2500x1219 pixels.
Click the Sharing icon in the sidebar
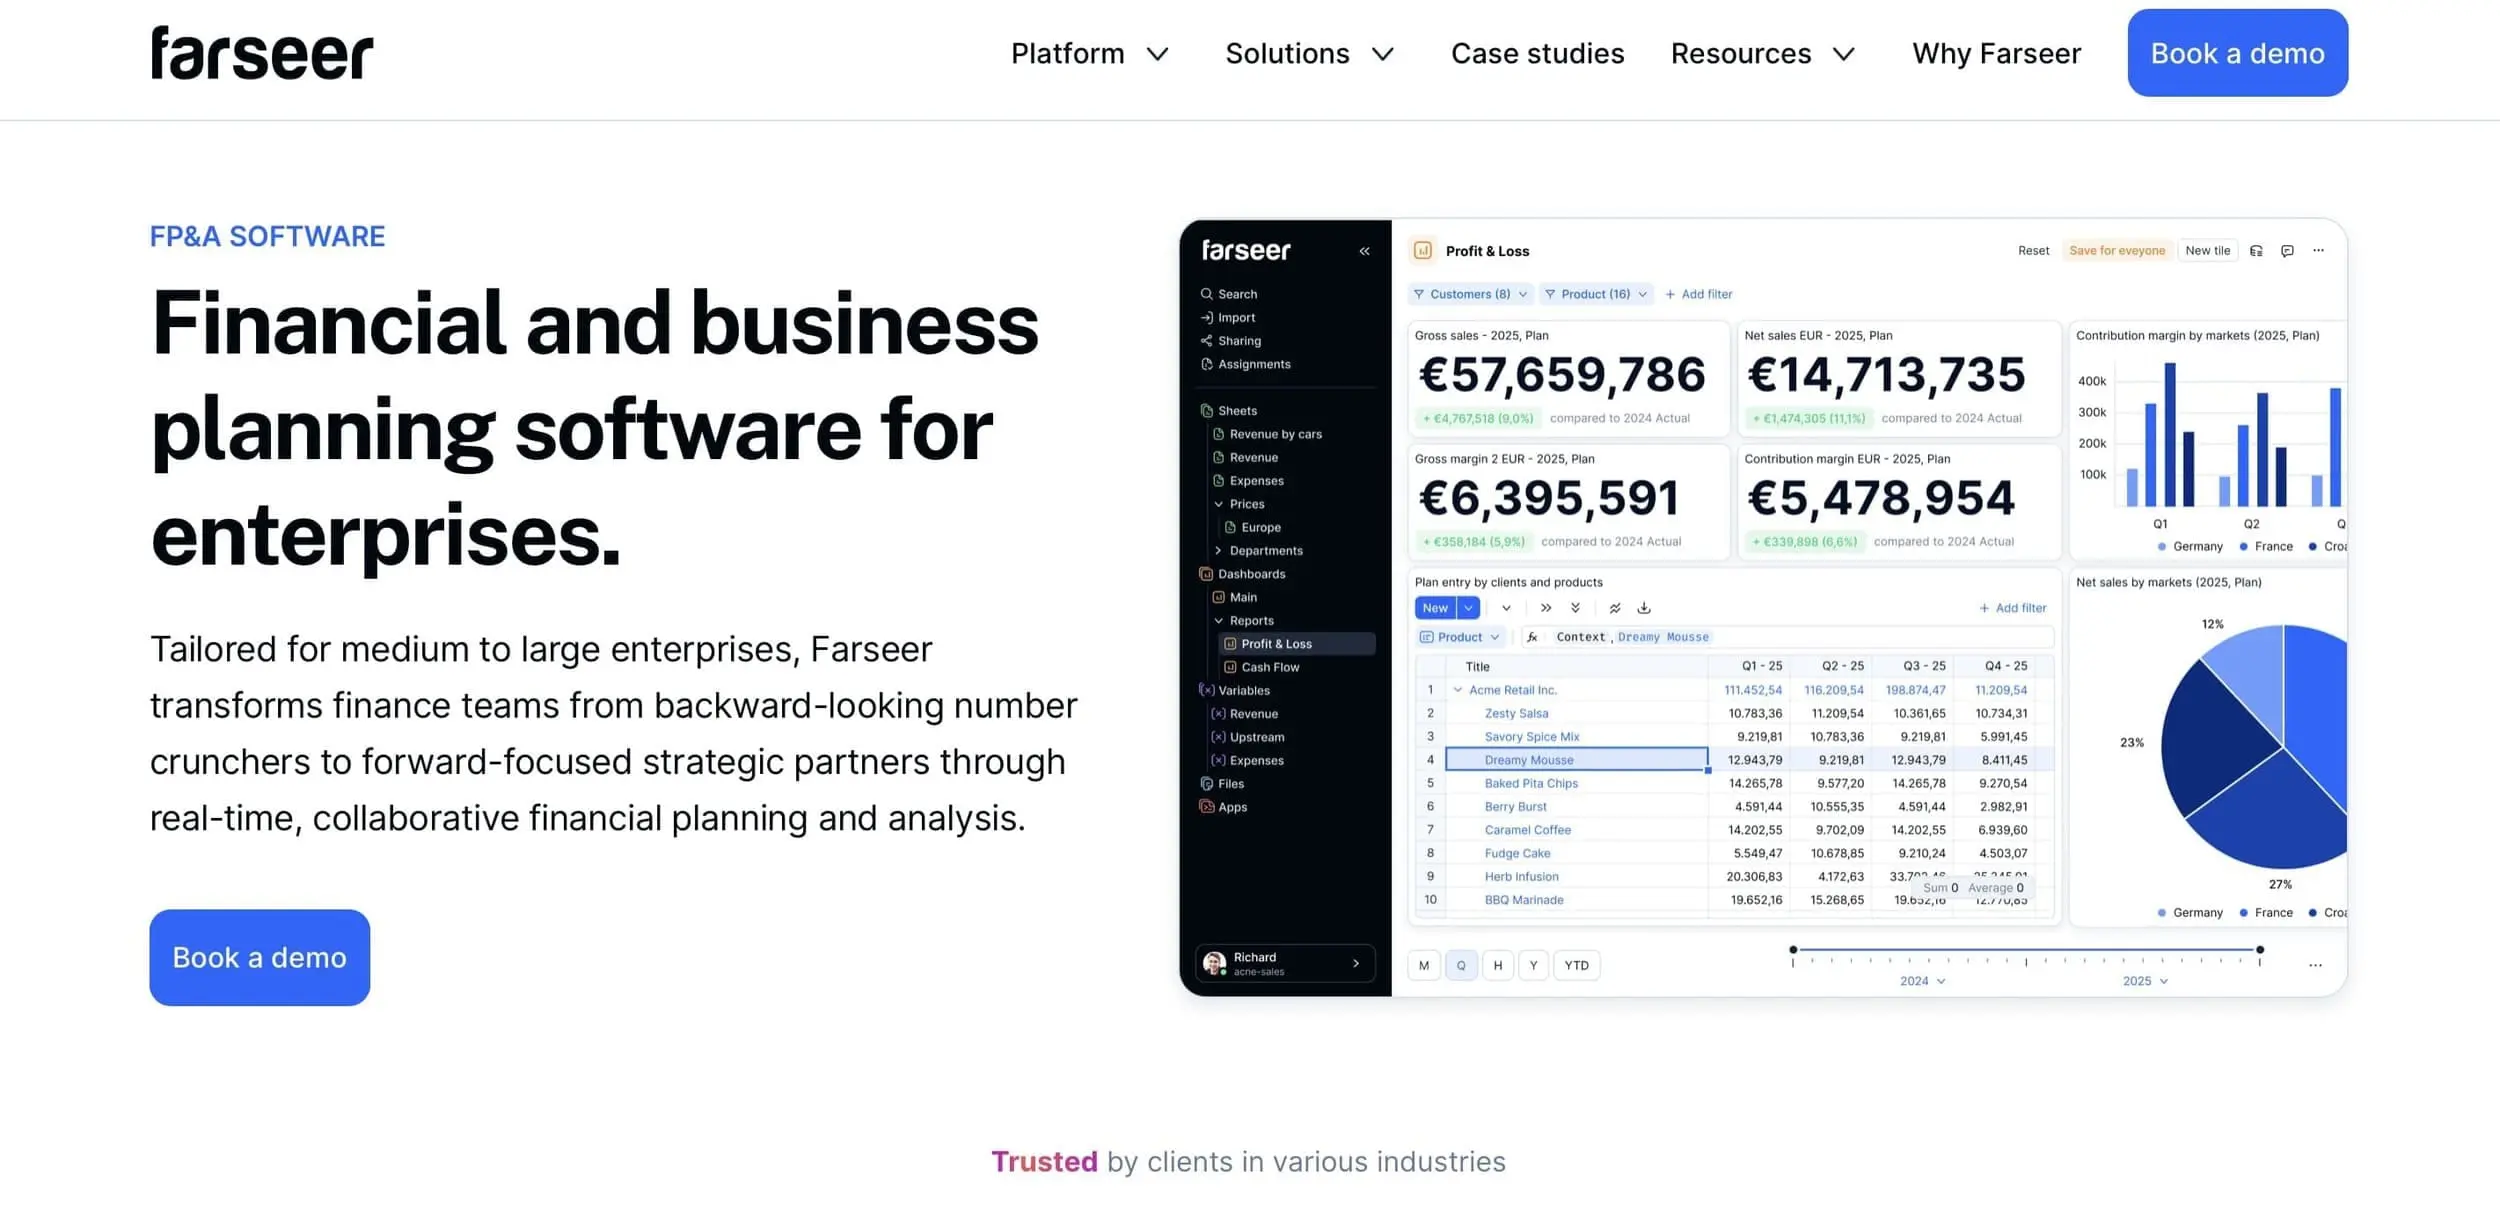pyautogui.click(x=1207, y=340)
